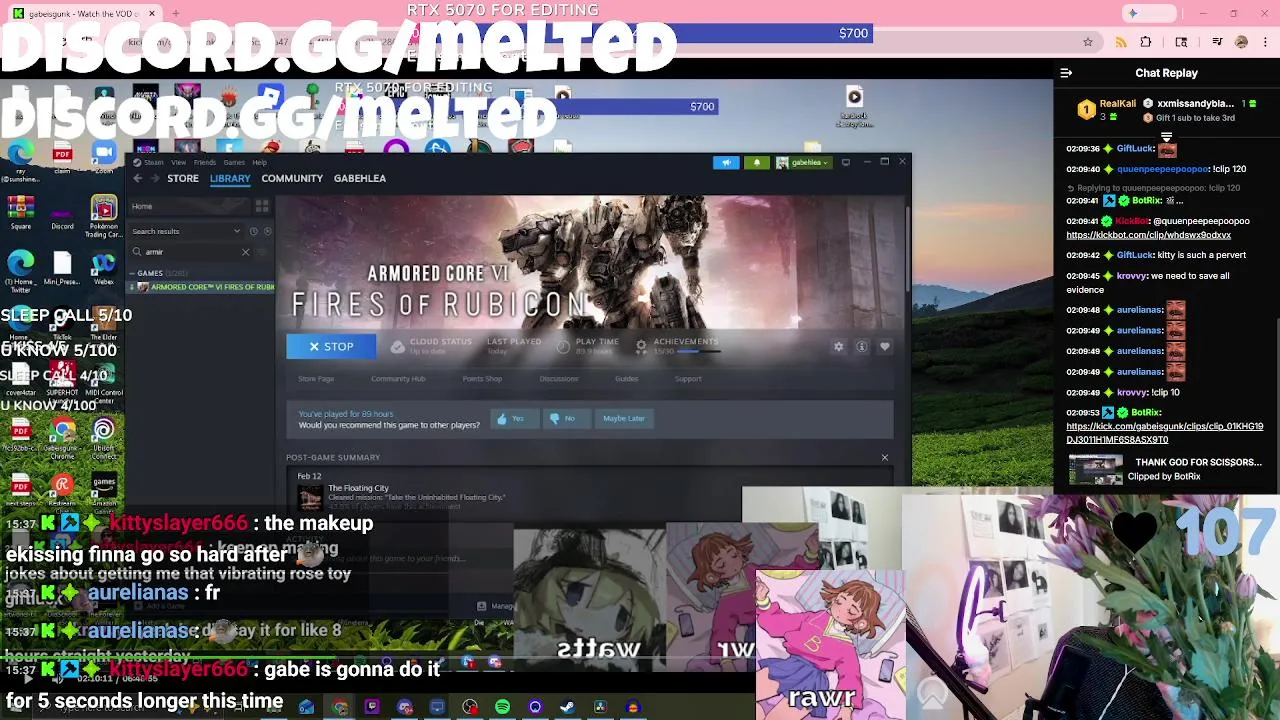Toggle favorite heart for Armored Core VI
1280x720 pixels.
click(x=885, y=346)
